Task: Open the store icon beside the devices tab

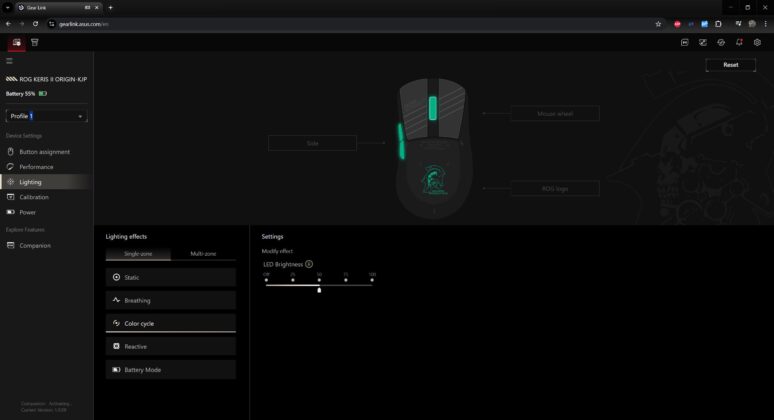Action: pyautogui.click(x=35, y=42)
